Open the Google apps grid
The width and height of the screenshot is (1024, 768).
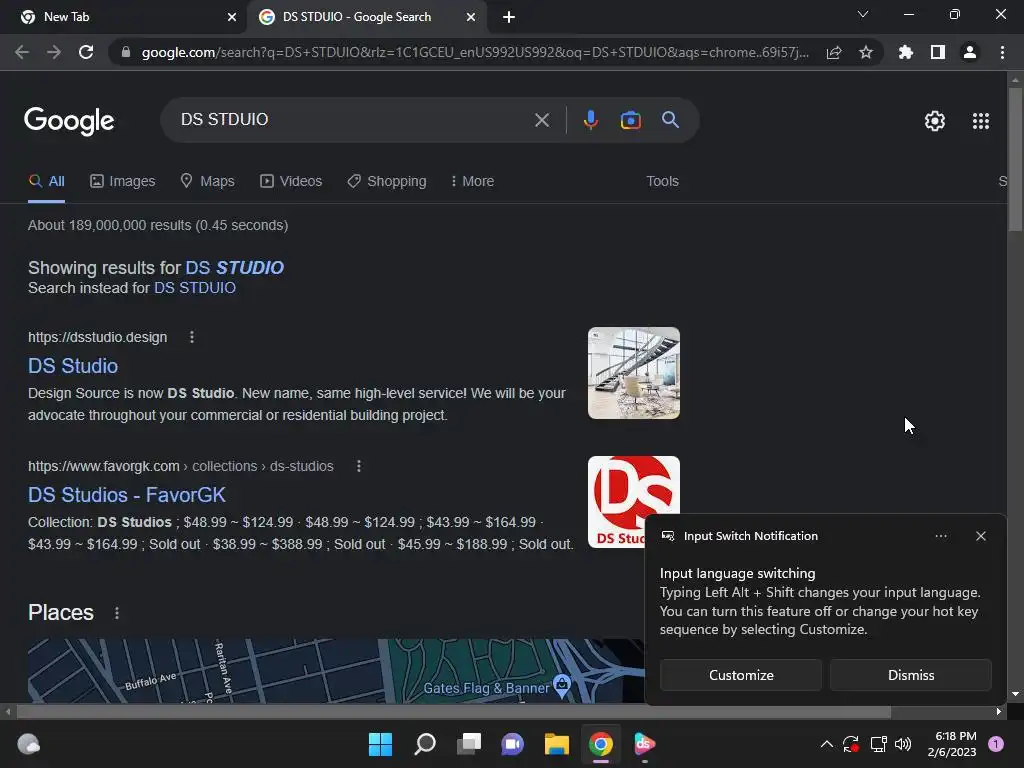tap(981, 121)
